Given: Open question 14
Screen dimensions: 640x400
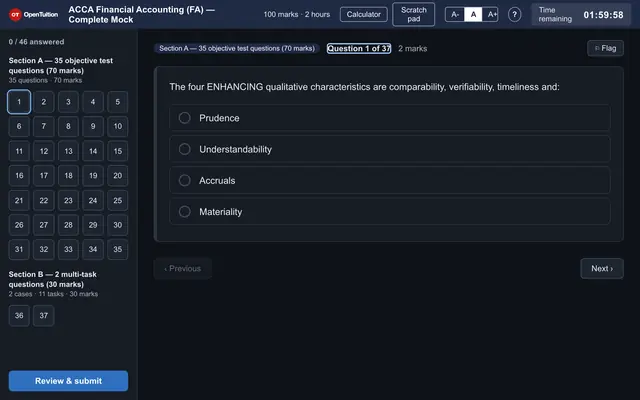Looking at the screenshot, I should (x=93, y=151).
